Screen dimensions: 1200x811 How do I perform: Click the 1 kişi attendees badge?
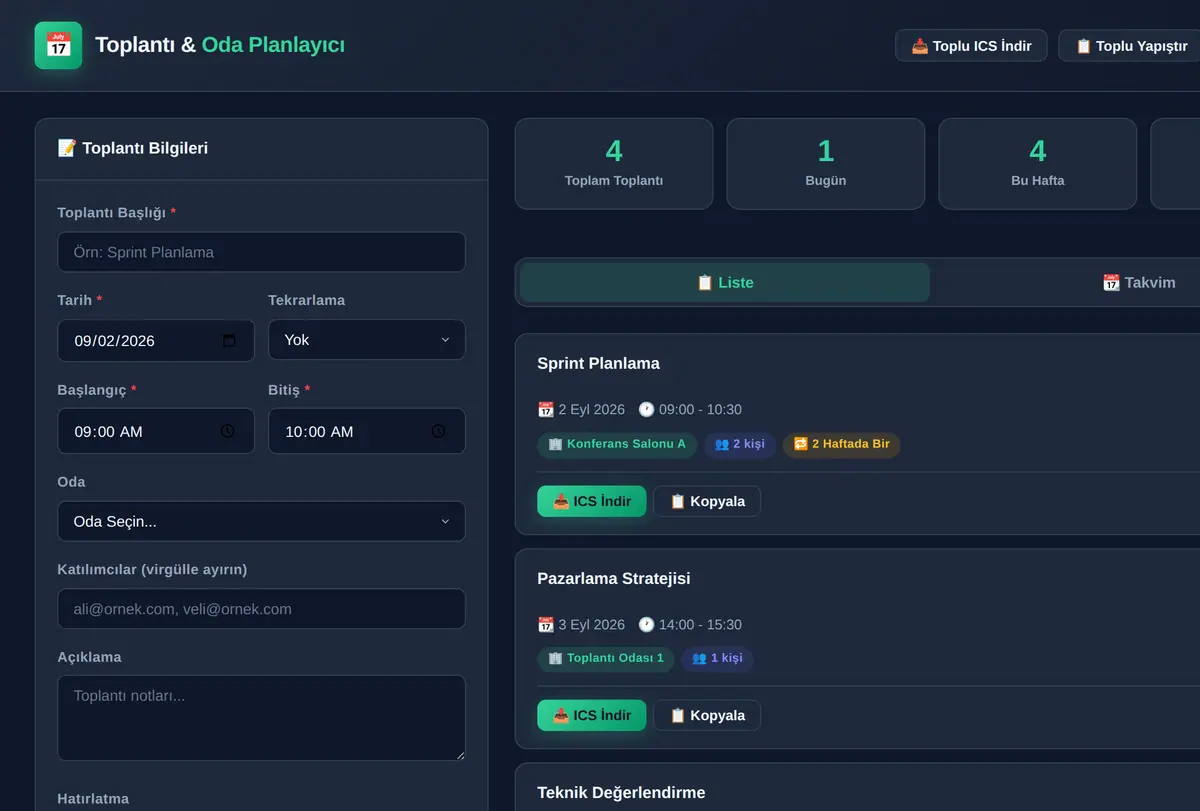pyautogui.click(x=718, y=658)
